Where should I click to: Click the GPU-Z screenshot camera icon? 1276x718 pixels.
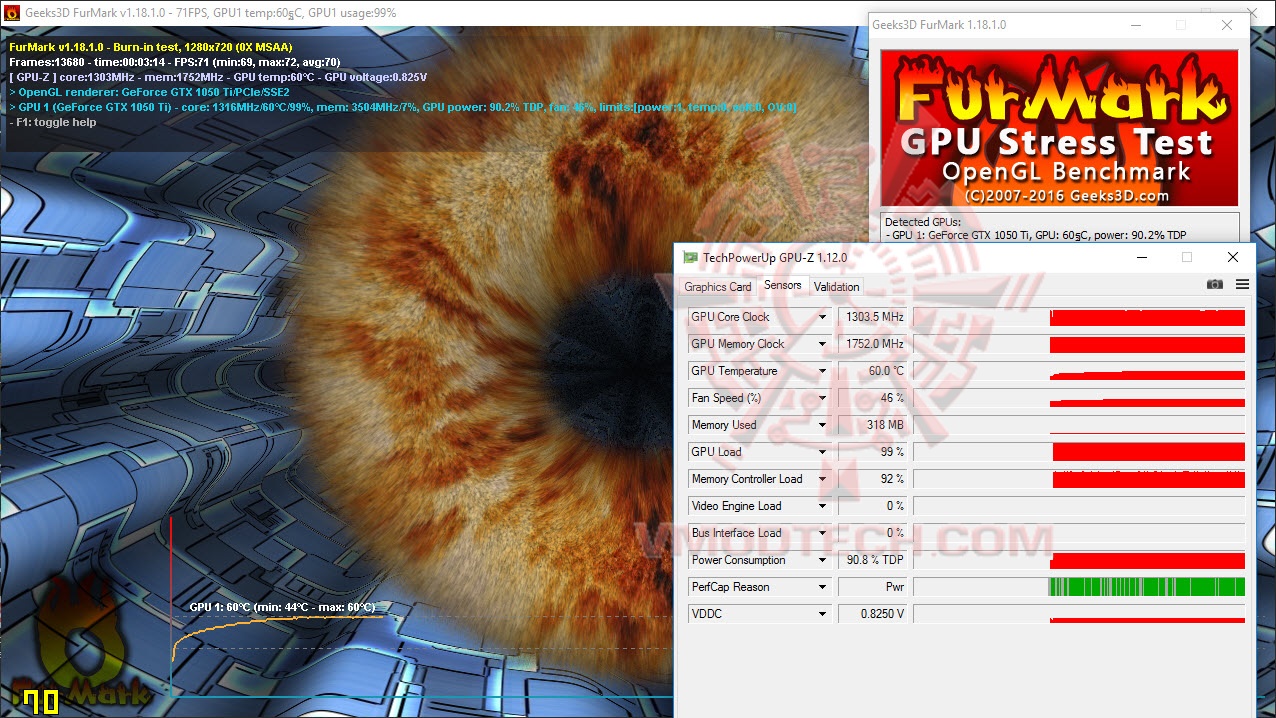tap(1215, 284)
